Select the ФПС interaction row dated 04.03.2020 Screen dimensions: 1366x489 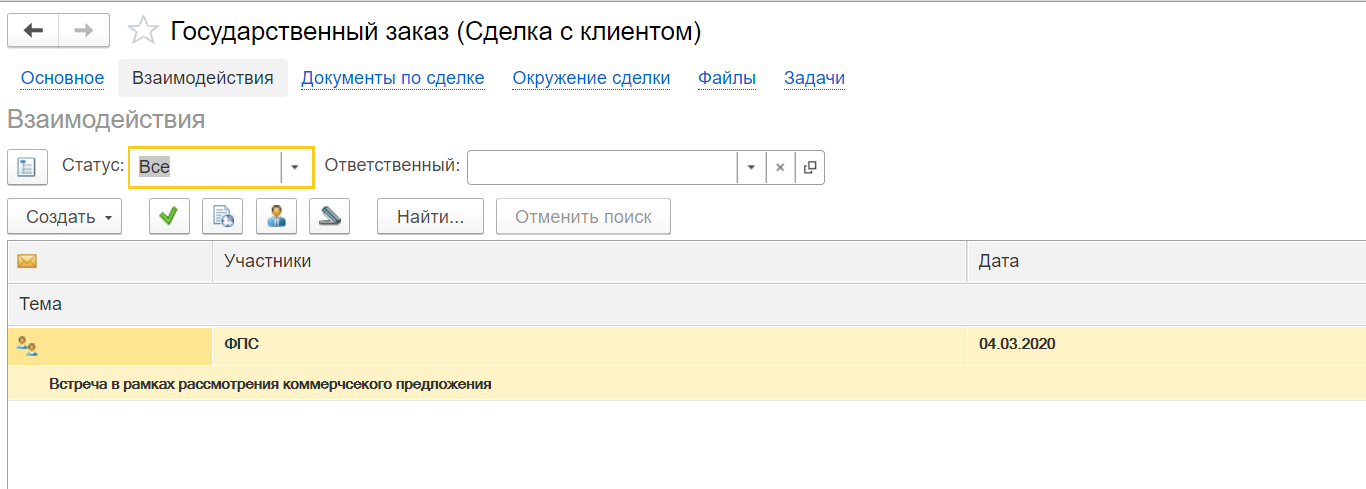(590, 344)
